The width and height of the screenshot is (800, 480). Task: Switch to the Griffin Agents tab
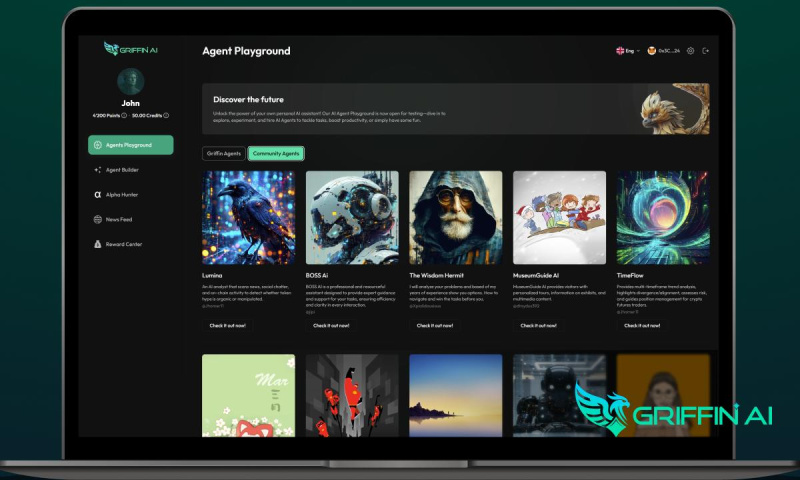[x=223, y=154]
